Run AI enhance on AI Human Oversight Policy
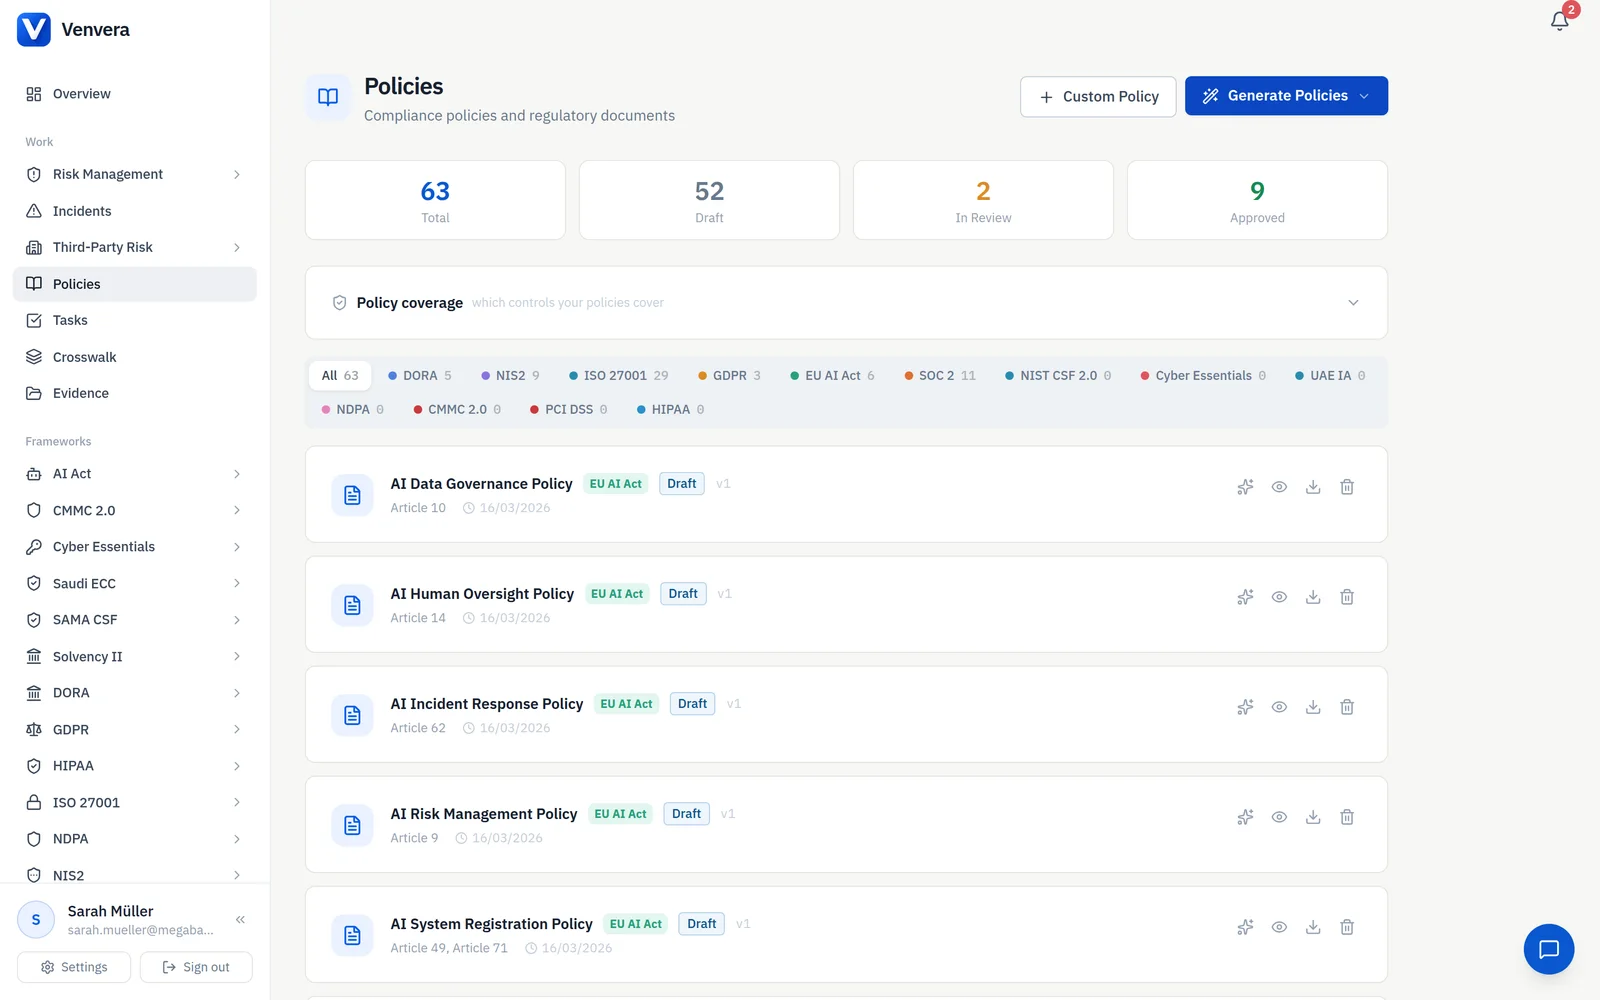The height and width of the screenshot is (1000, 1600). coord(1245,597)
